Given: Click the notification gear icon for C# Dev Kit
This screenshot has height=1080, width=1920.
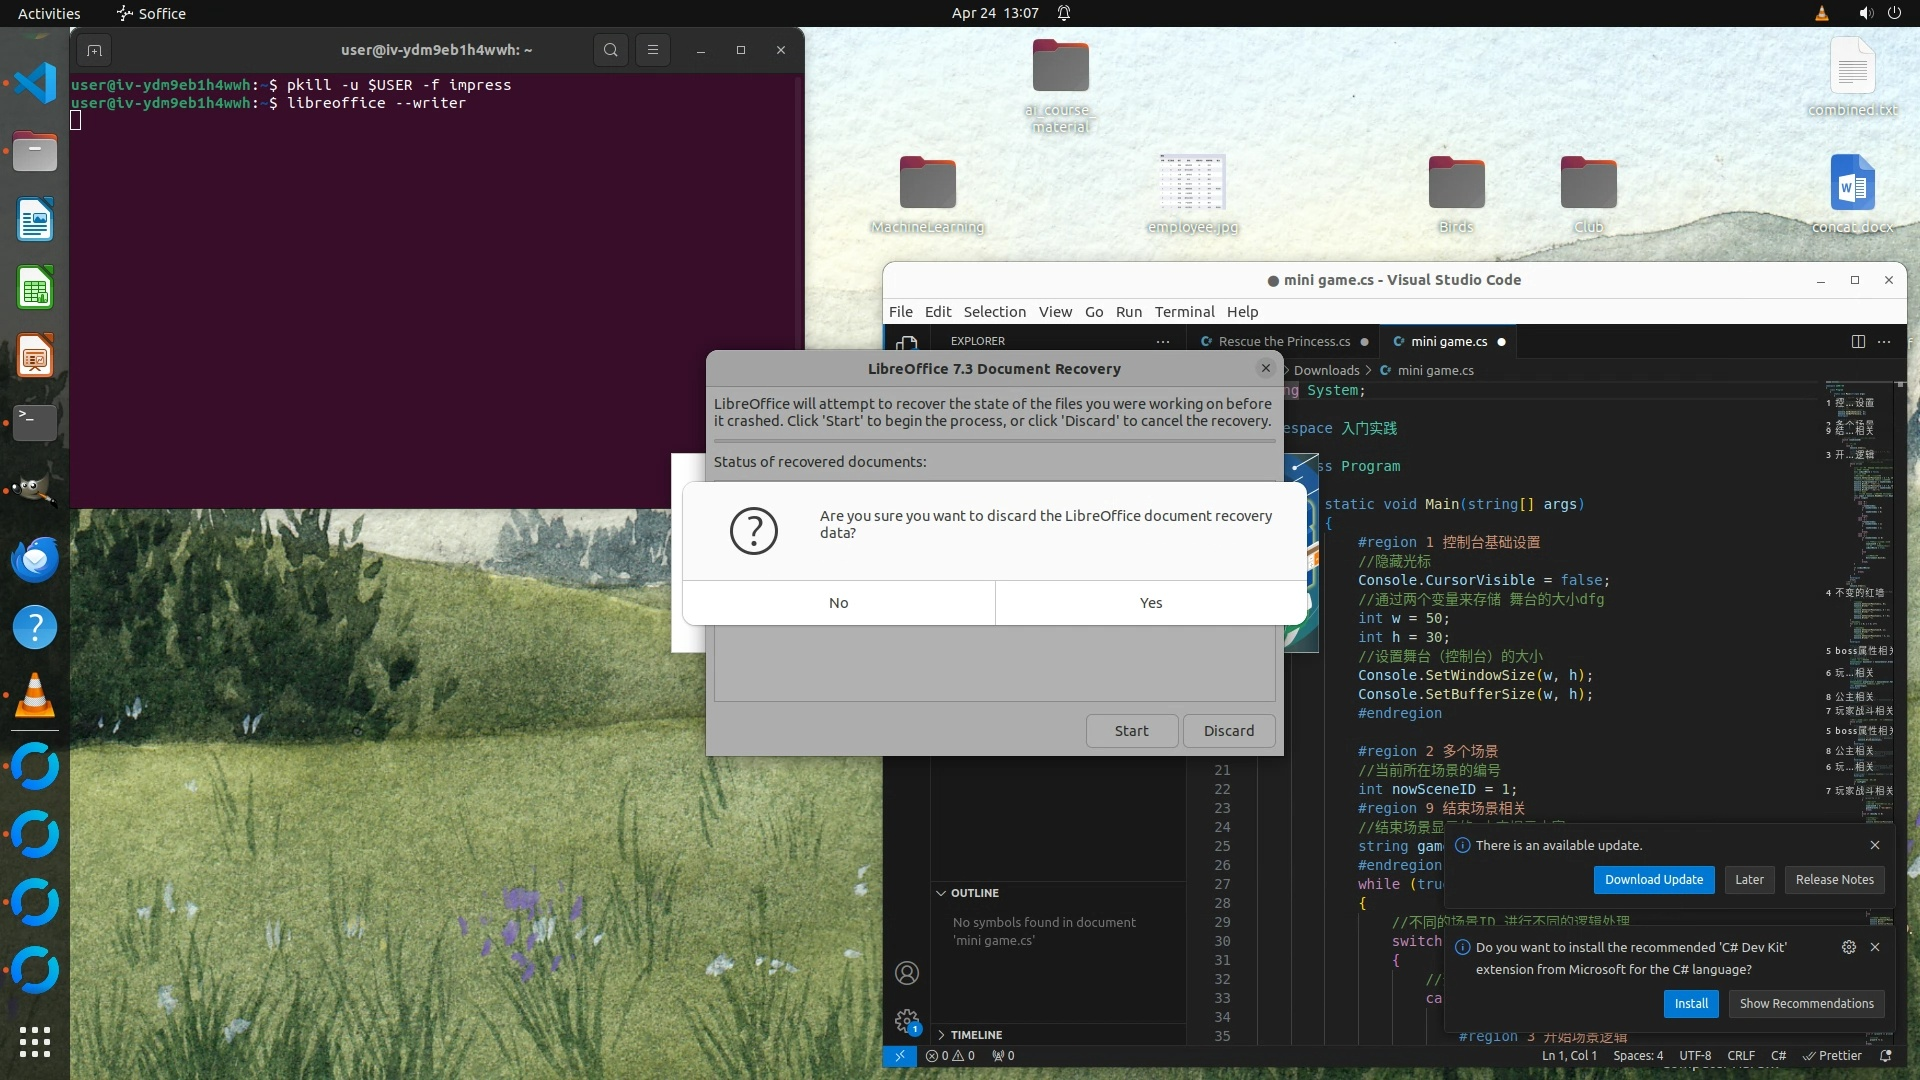Looking at the screenshot, I should point(1848,947).
